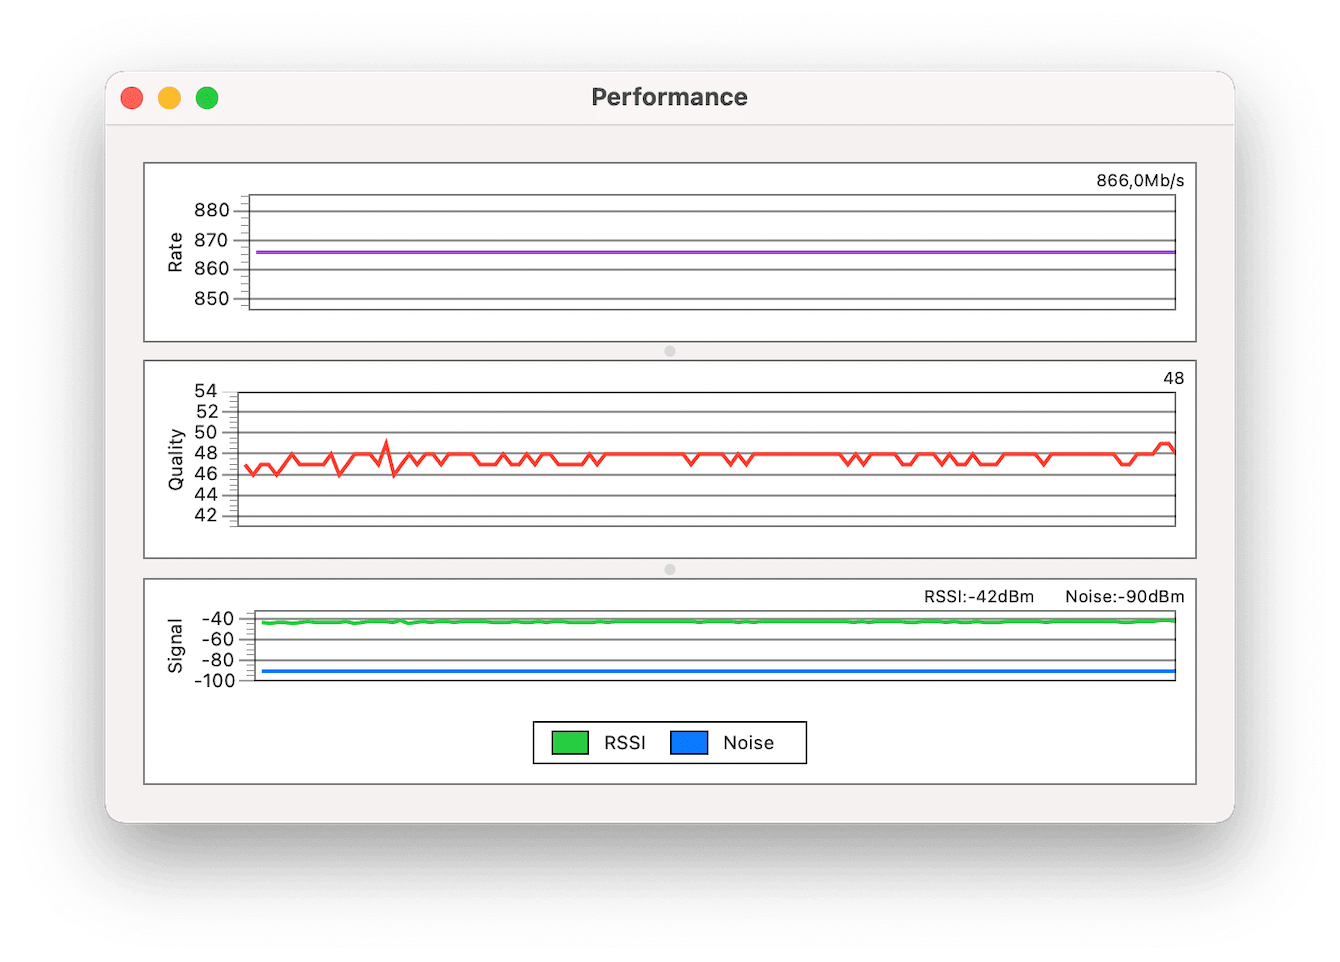The image size is (1340, 962).
Task: Click the Noise:-90dBm readout
Action: 1124,597
